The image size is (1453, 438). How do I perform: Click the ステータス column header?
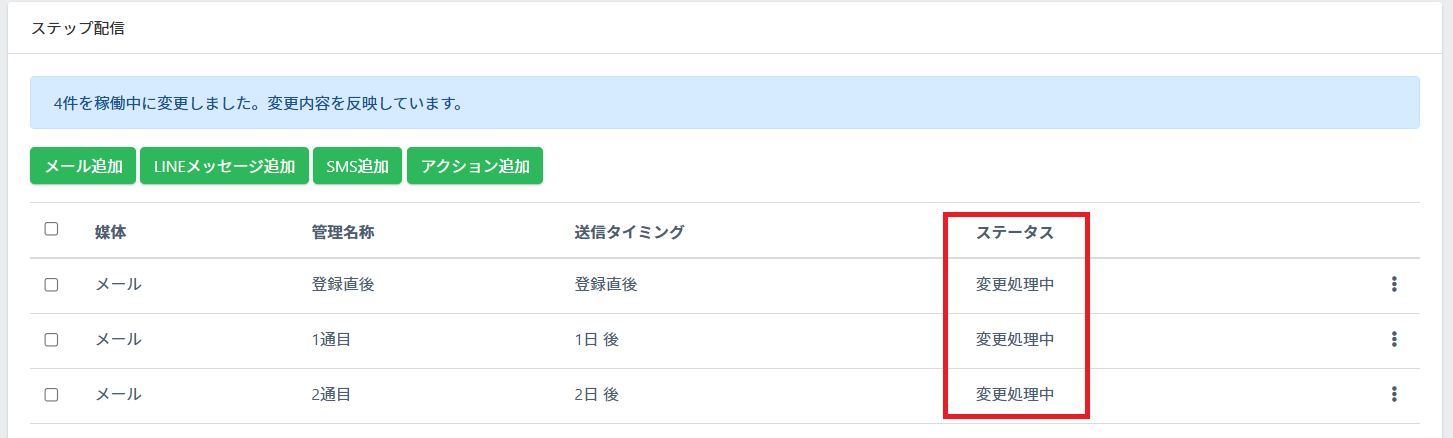point(1015,232)
